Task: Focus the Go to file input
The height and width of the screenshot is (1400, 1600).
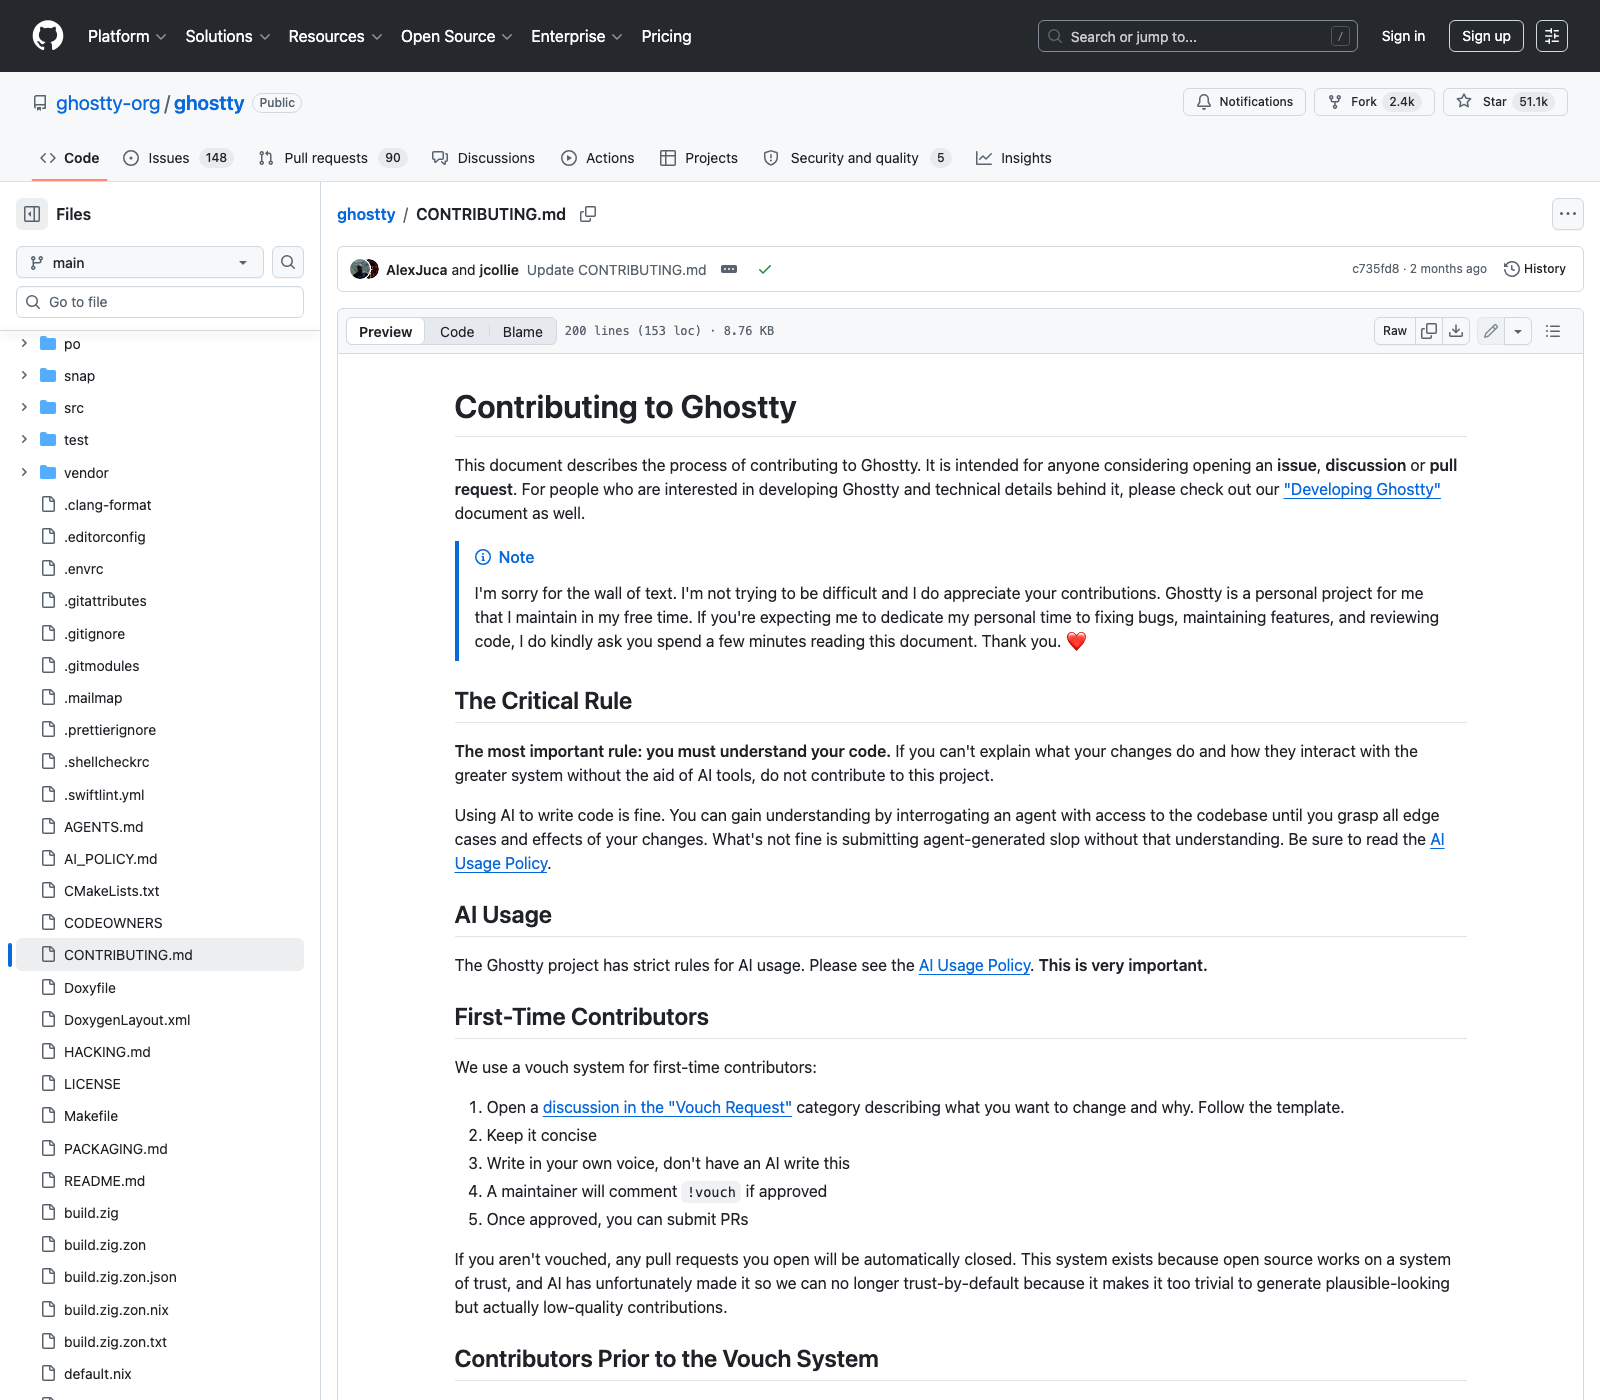Action: tap(160, 302)
